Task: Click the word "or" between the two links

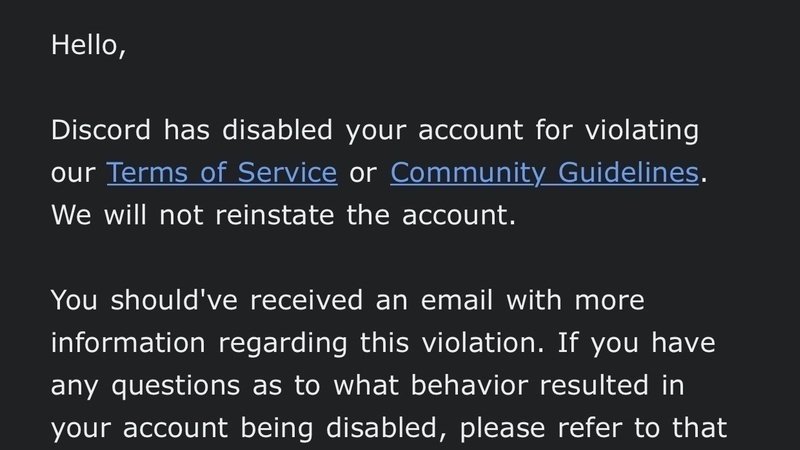Action: pos(363,173)
